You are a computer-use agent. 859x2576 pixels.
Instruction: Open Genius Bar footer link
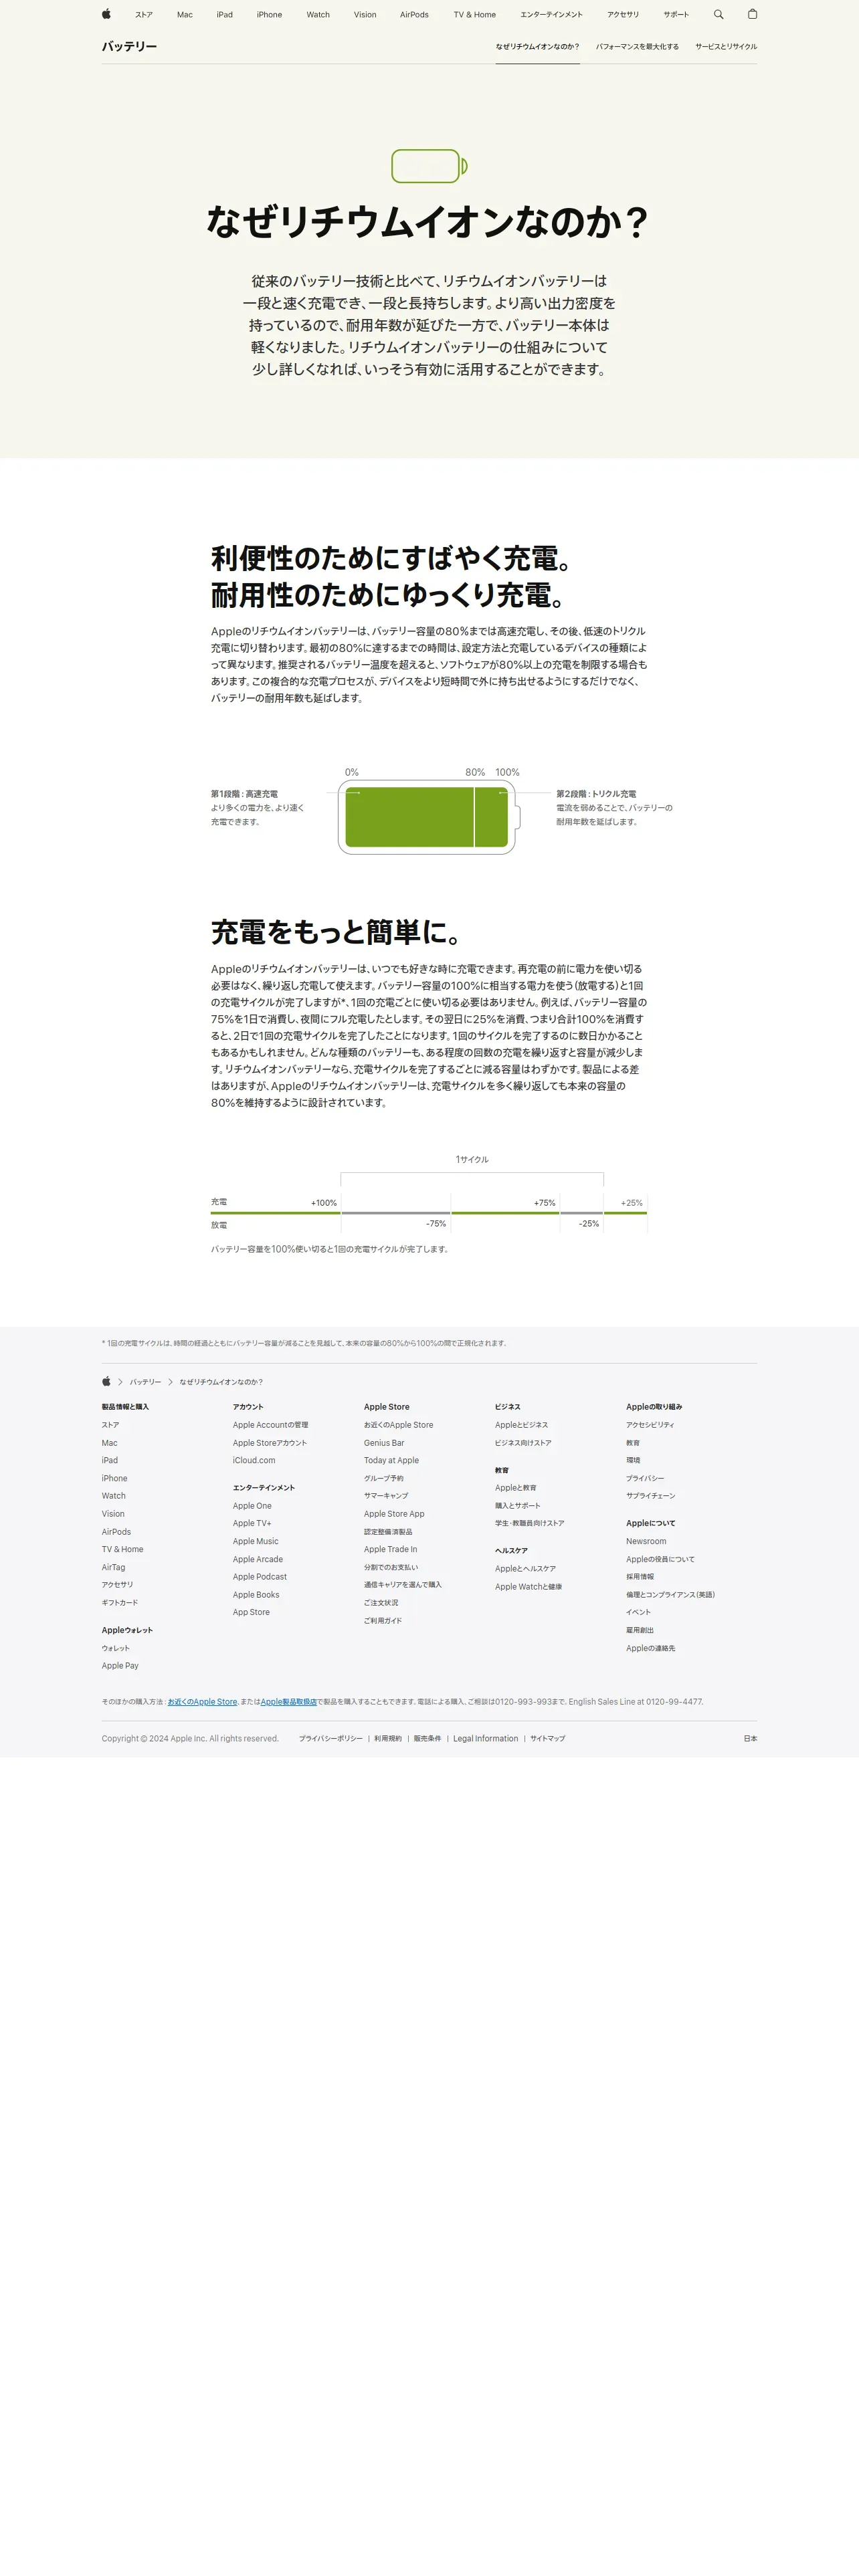[x=384, y=1443]
